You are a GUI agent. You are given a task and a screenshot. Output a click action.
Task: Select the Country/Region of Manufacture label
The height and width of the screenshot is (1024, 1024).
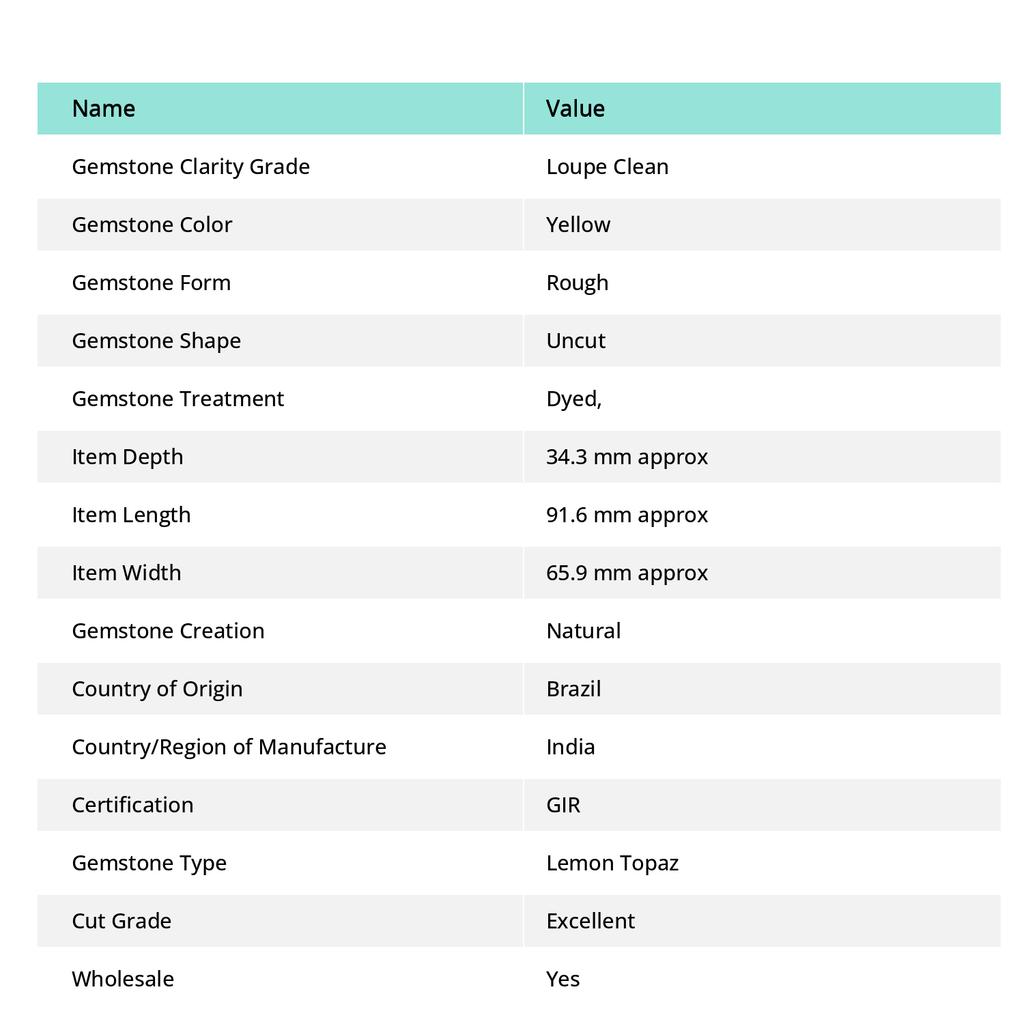point(229,747)
